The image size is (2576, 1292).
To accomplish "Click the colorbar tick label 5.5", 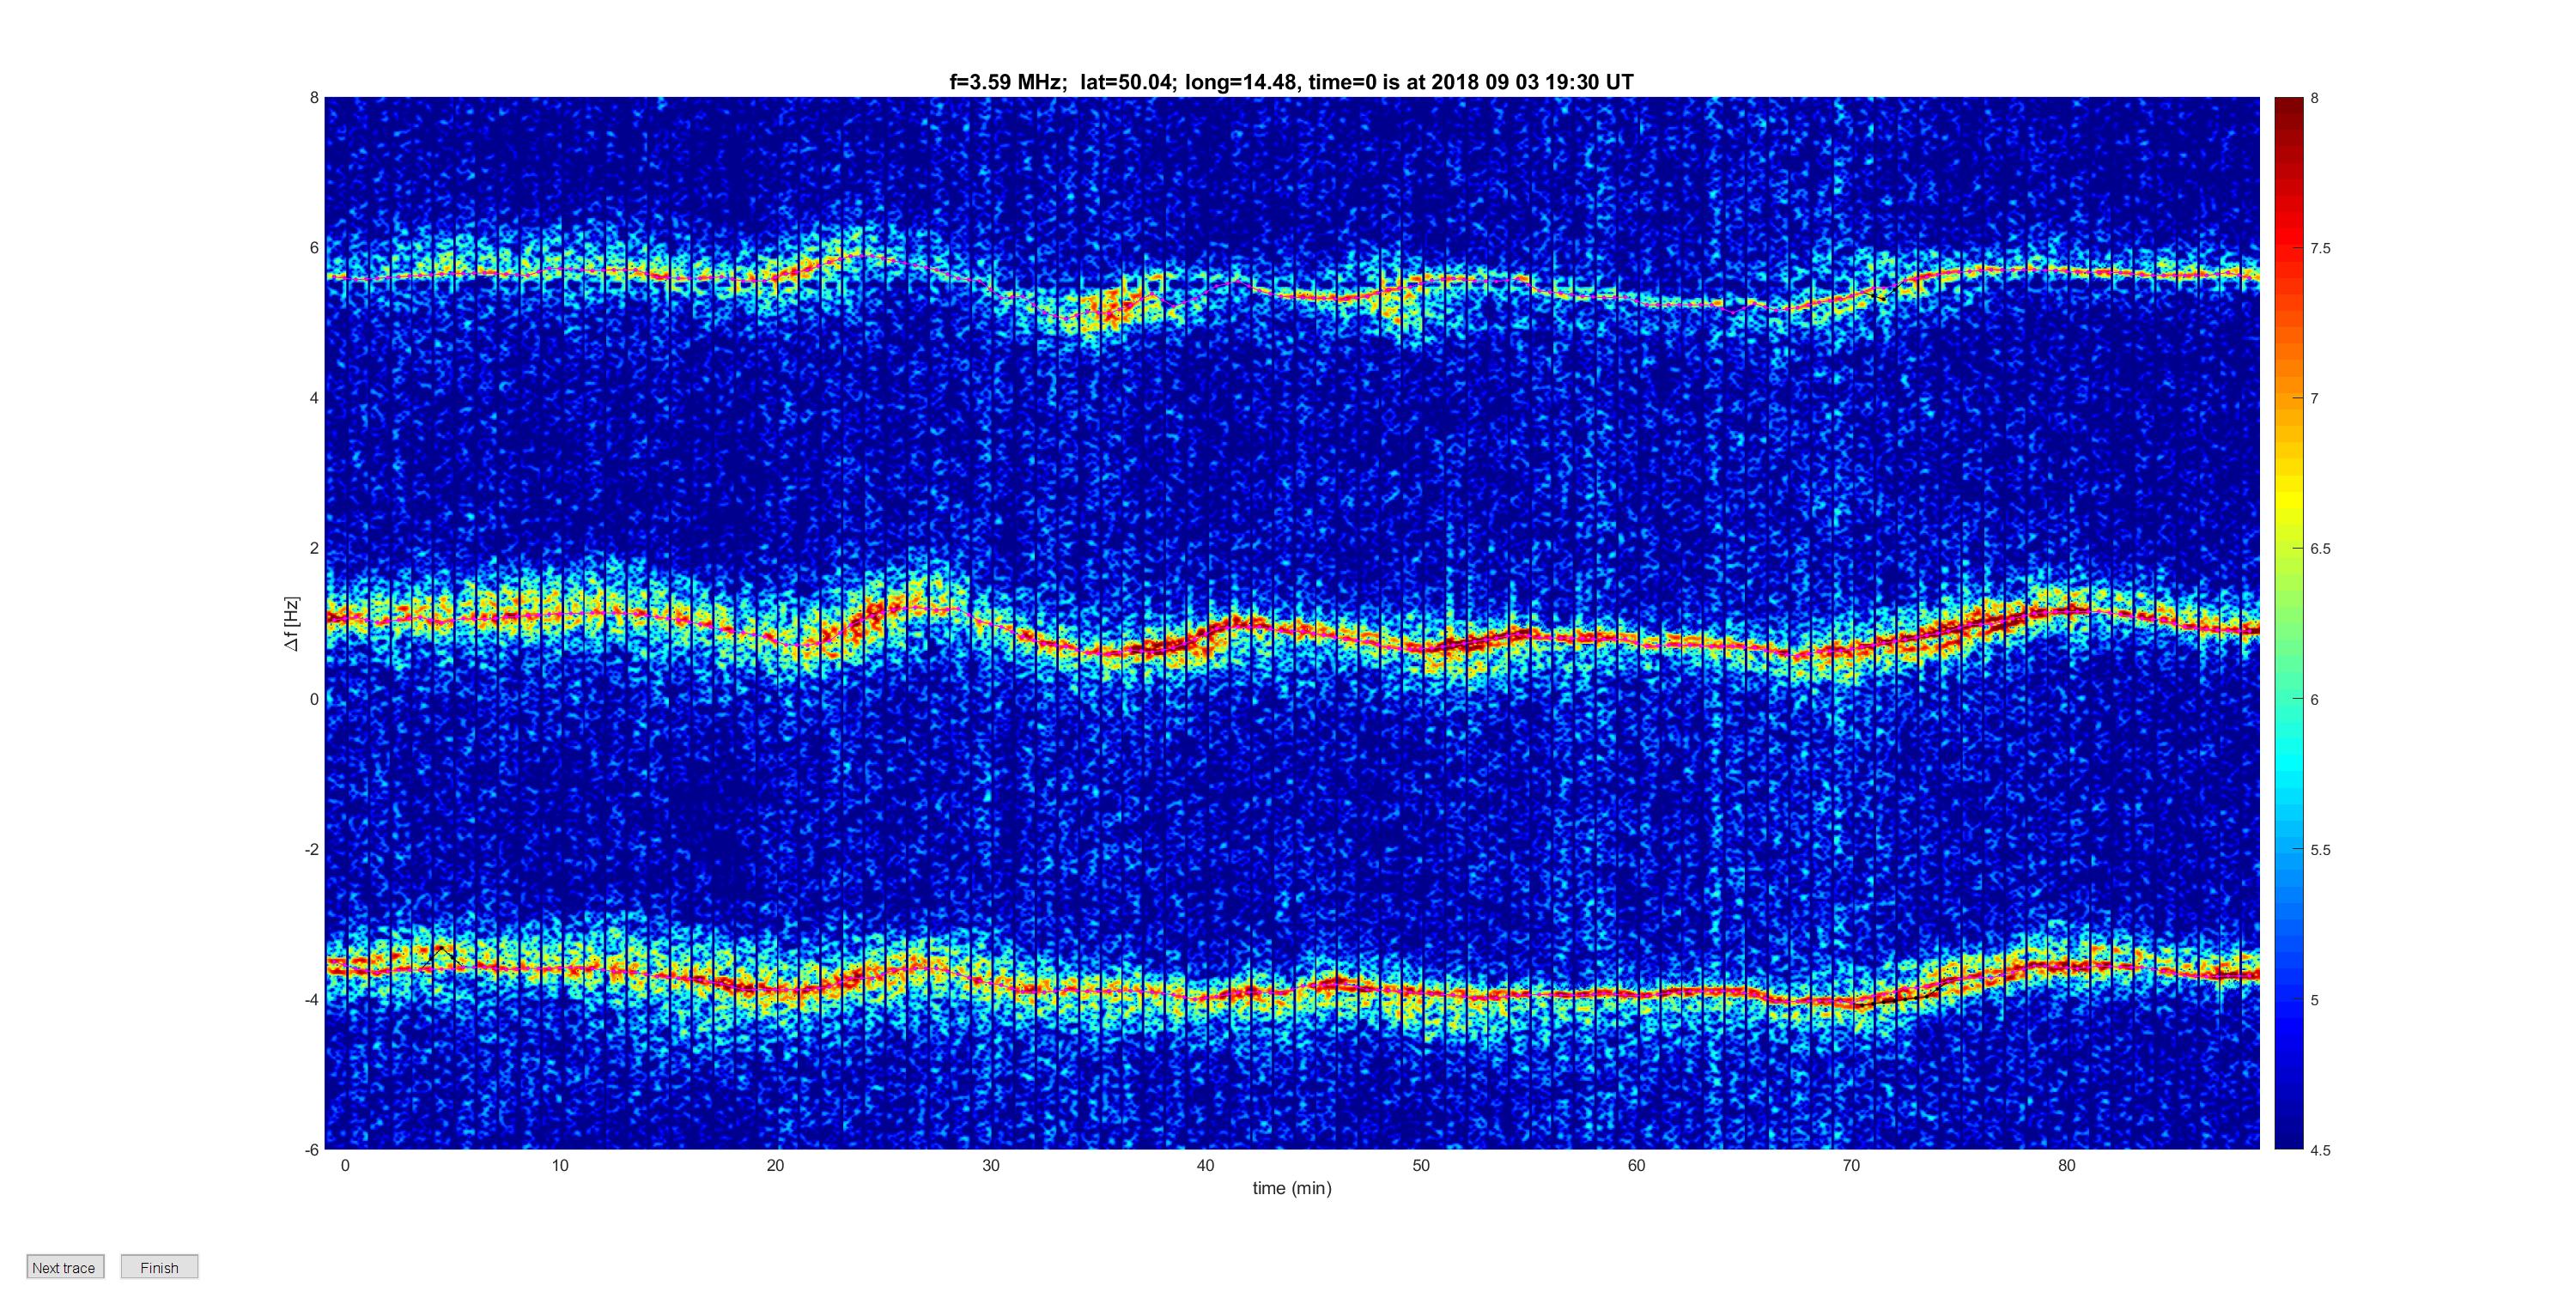I will pyautogui.click(x=2320, y=850).
